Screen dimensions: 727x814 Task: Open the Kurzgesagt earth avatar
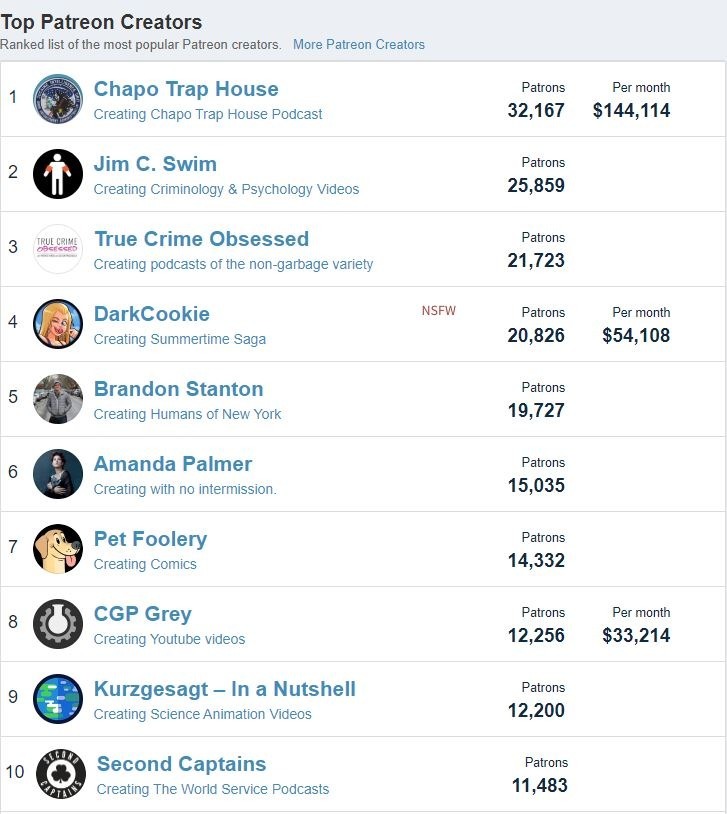pyautogui.click(x=58, y=699)
